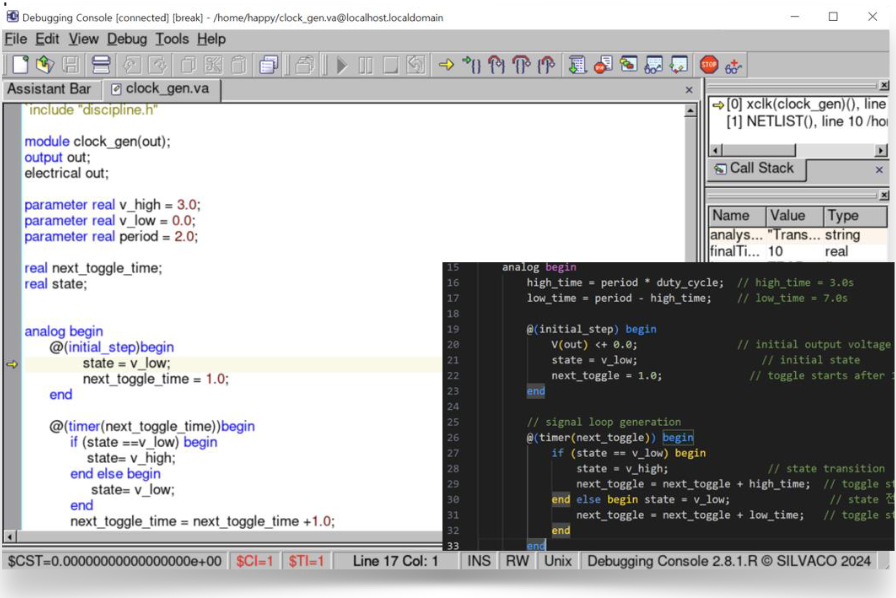Click the glasses with red plus icon

click(733, 66)
